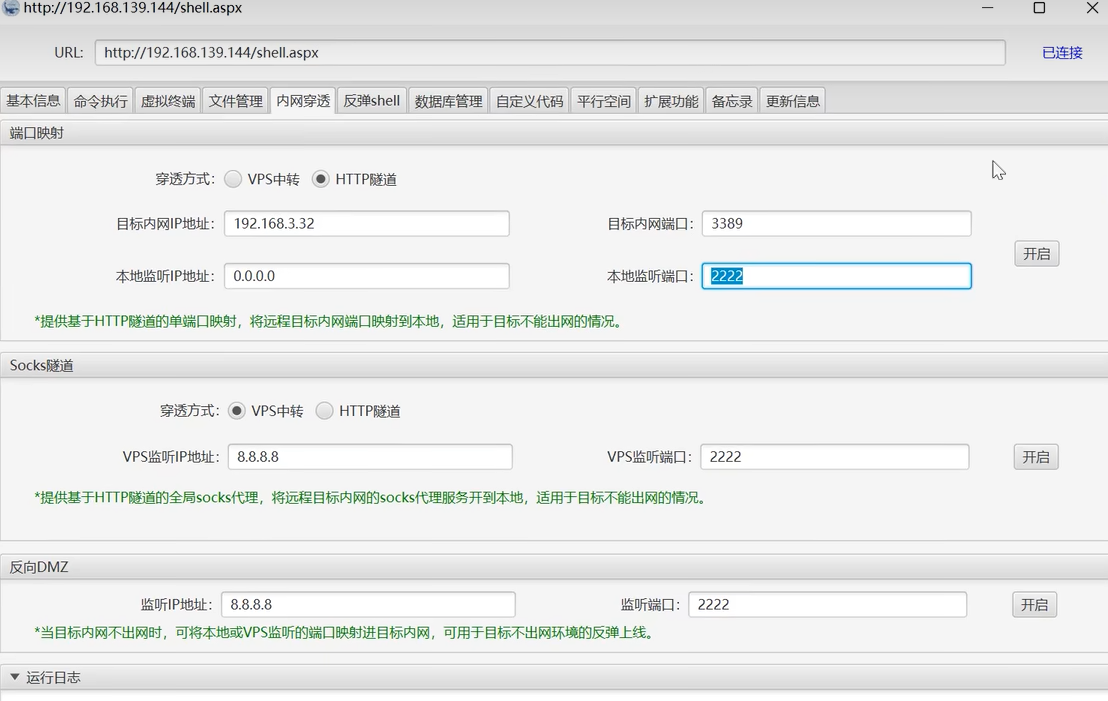
Task: Open the 虚拟终端 tab
Action: click(x=168, y=100)
